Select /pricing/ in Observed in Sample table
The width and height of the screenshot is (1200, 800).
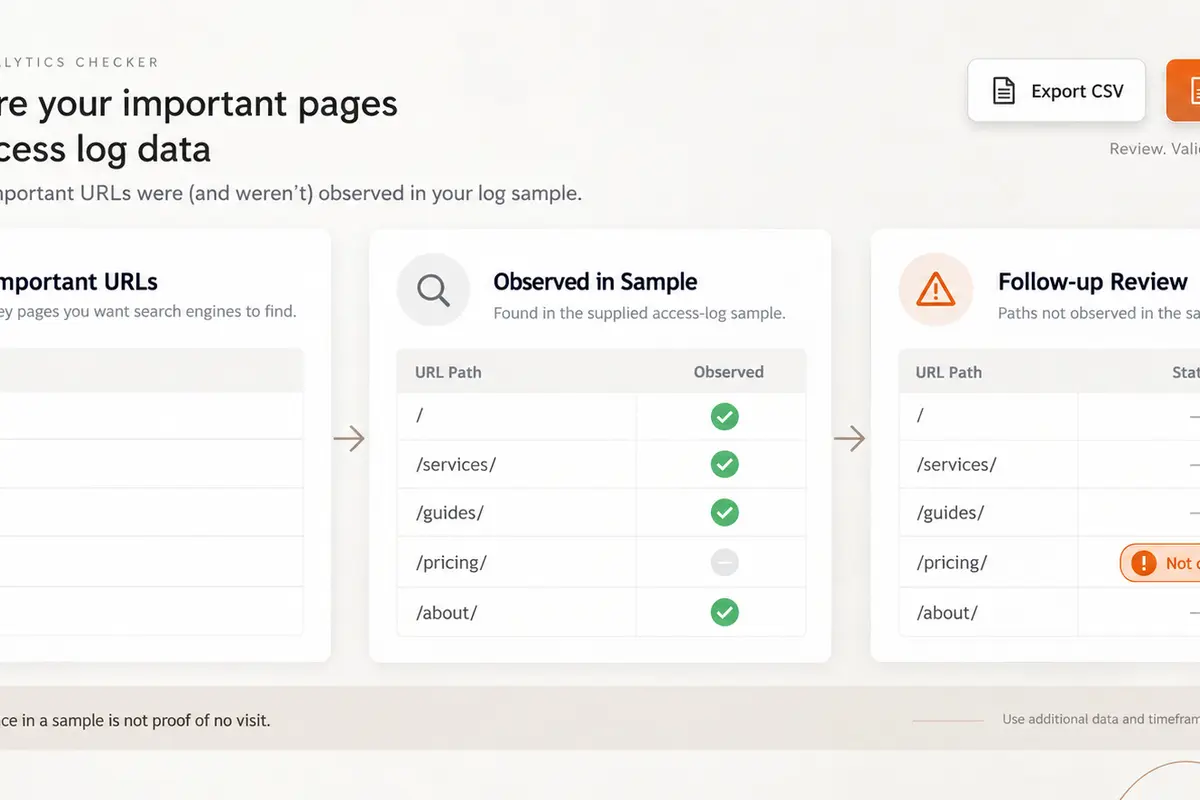451,563
